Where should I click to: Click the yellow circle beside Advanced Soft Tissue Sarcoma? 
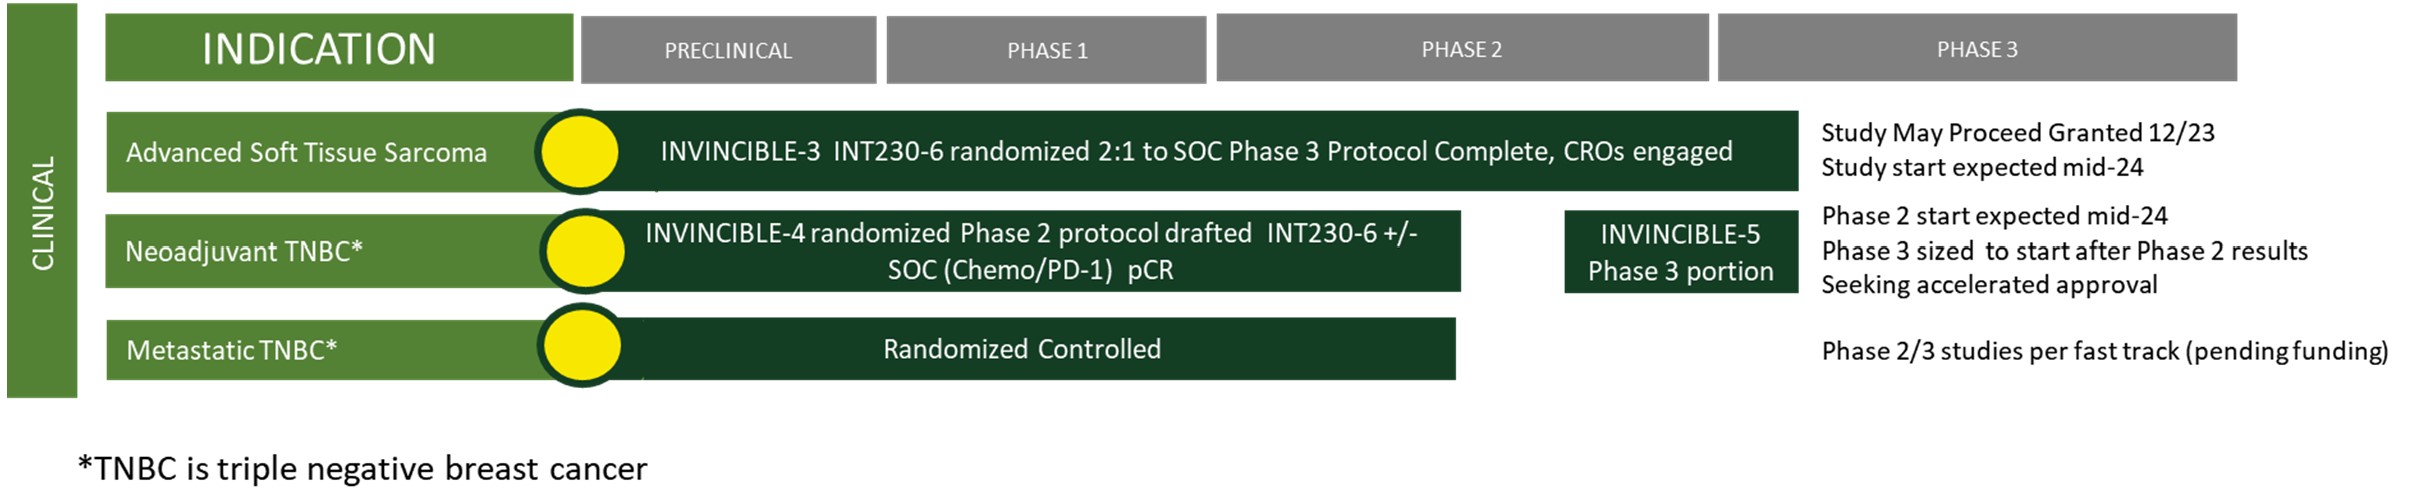pyautogui.click(x=579, y=152)
